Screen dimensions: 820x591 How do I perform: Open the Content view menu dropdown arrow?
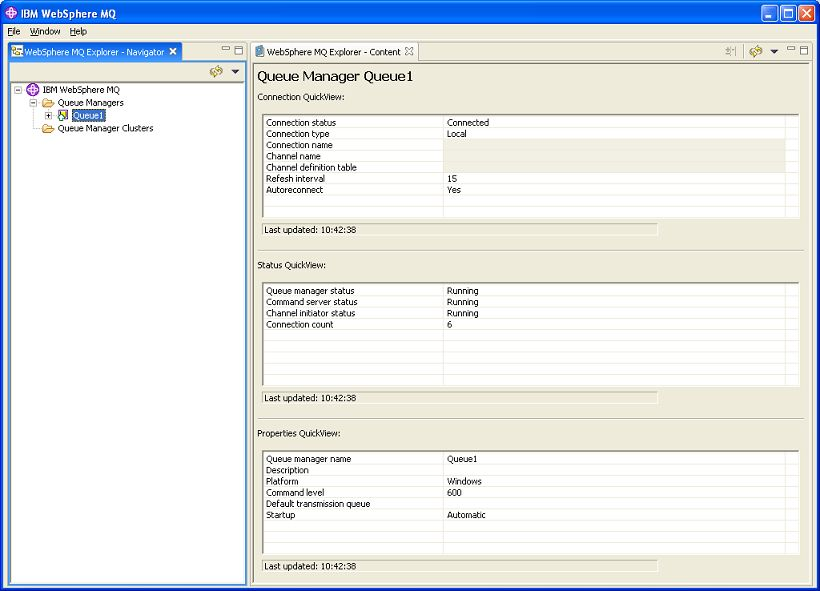[775, 51]
